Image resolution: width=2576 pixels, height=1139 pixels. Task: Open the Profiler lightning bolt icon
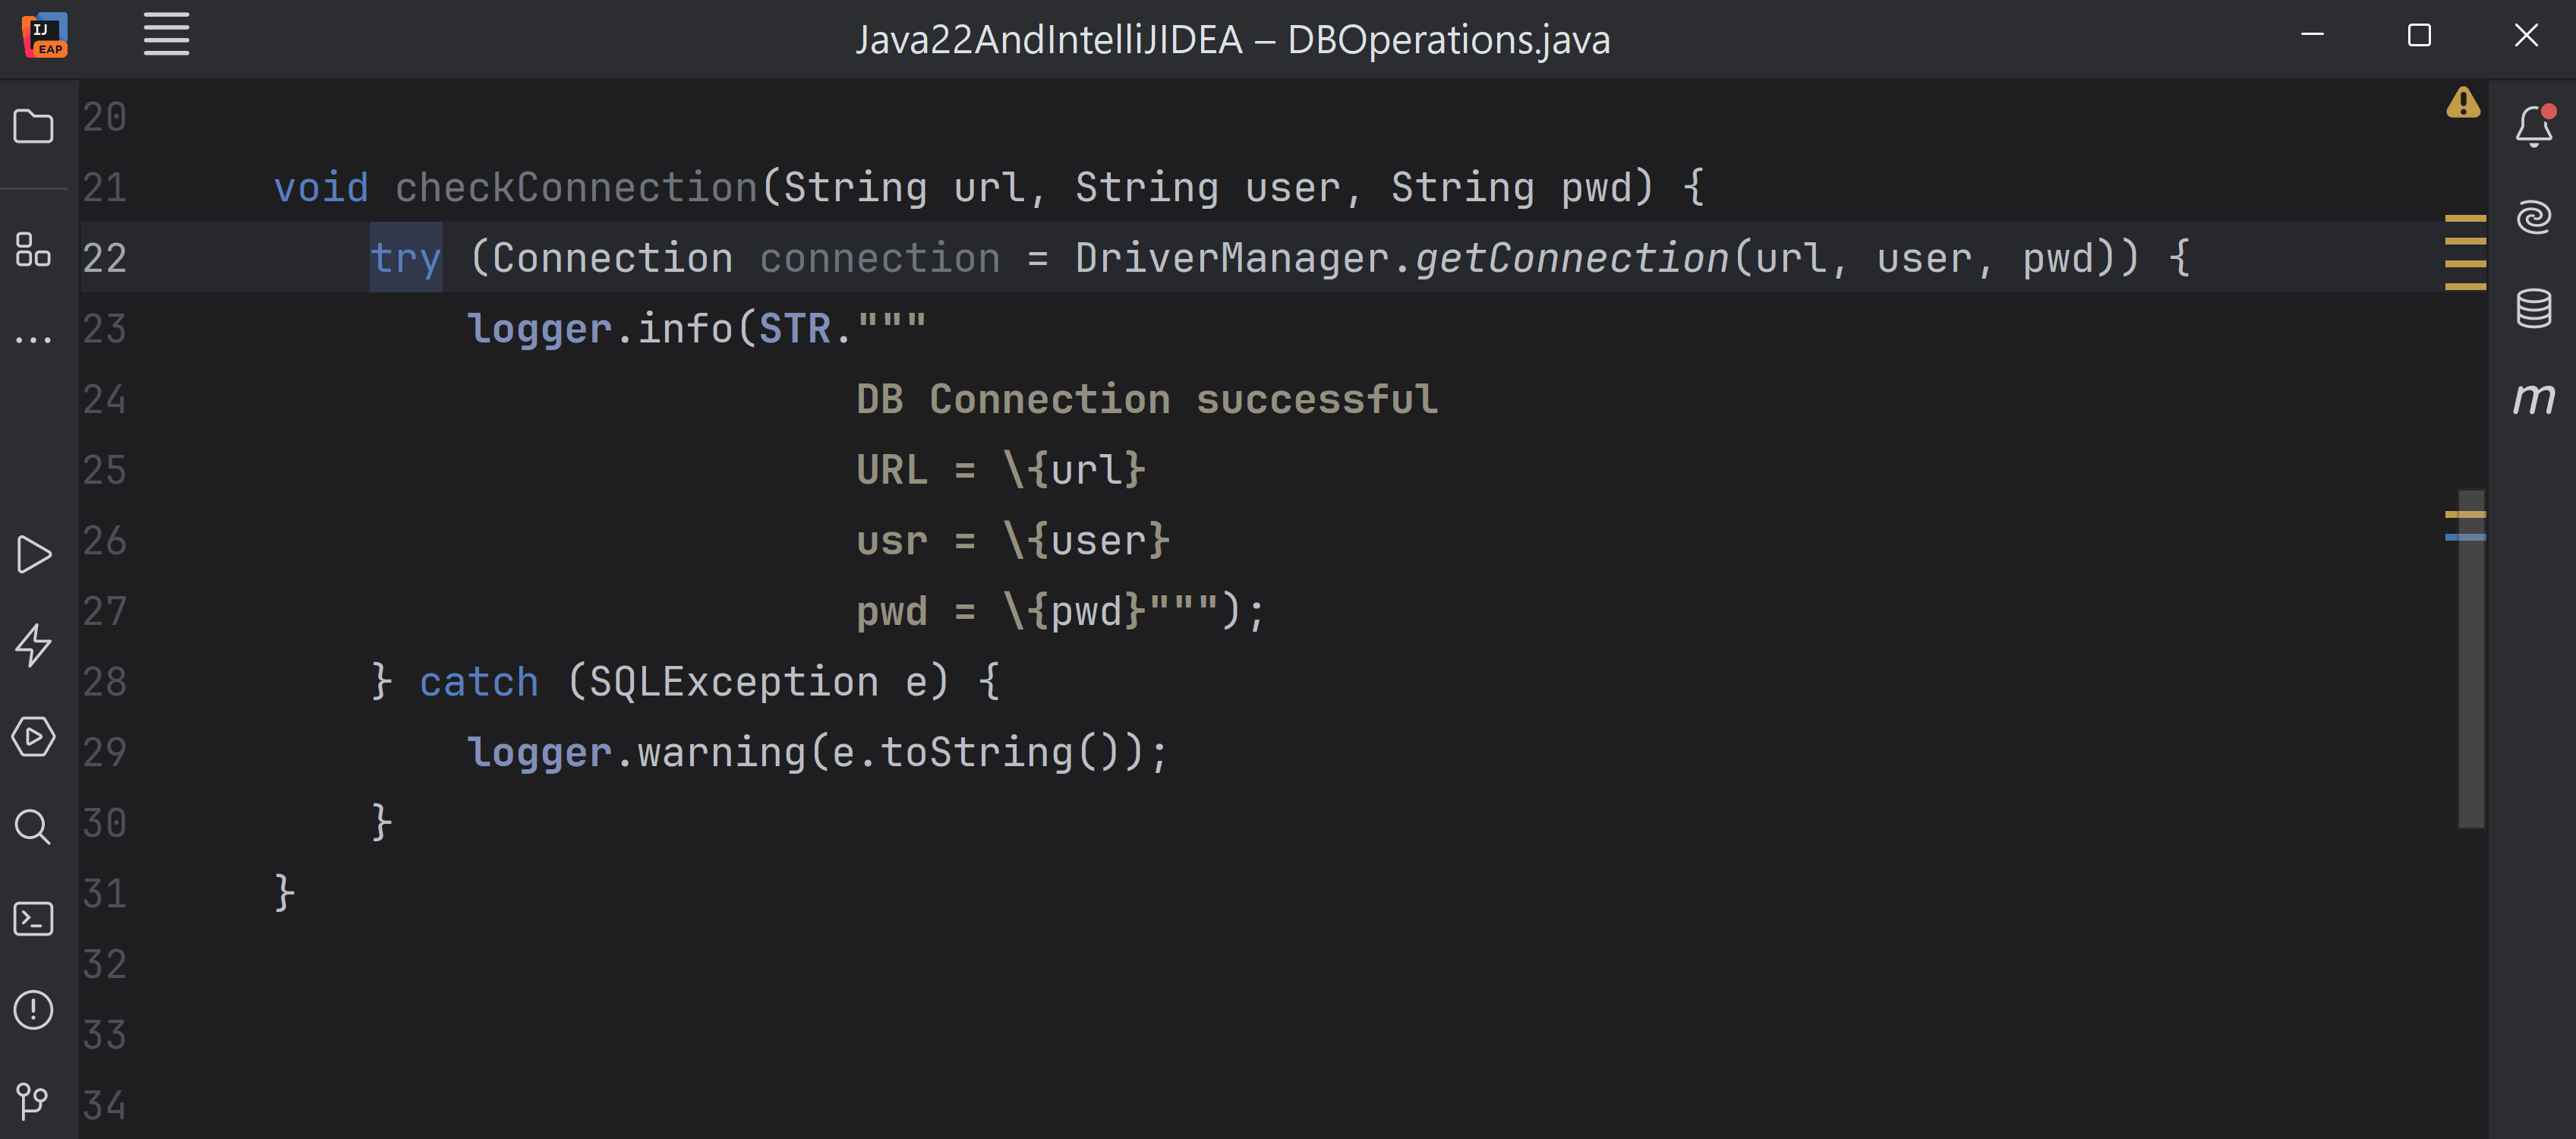pos(33,645)
